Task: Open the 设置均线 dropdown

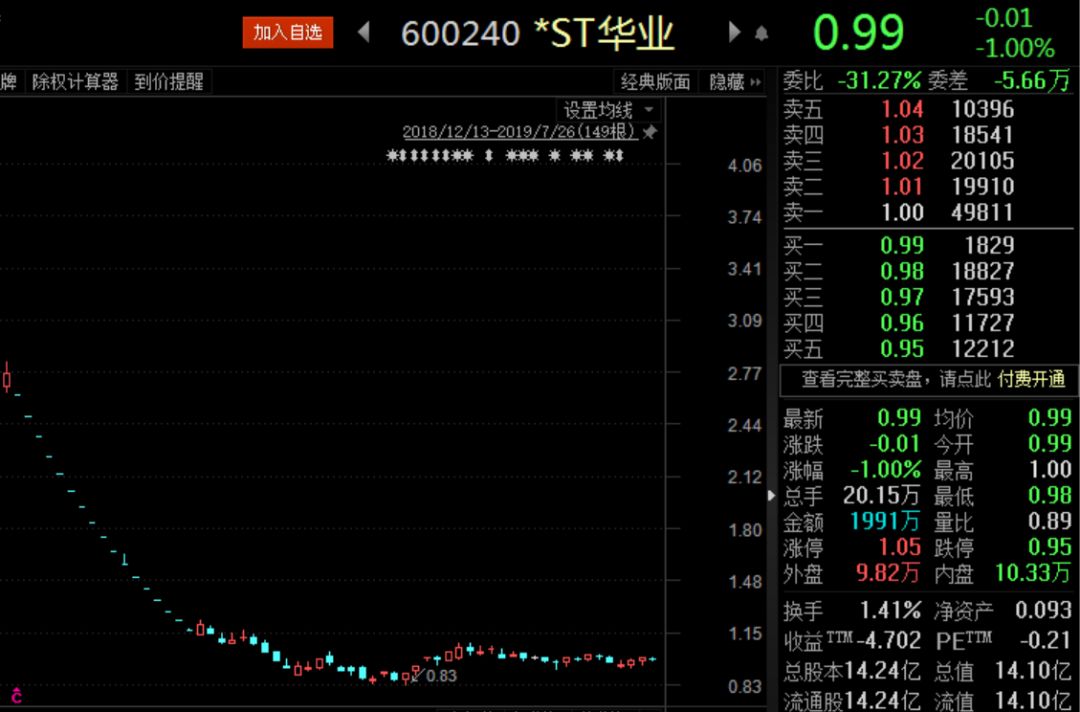Action: tap(608, 110)
